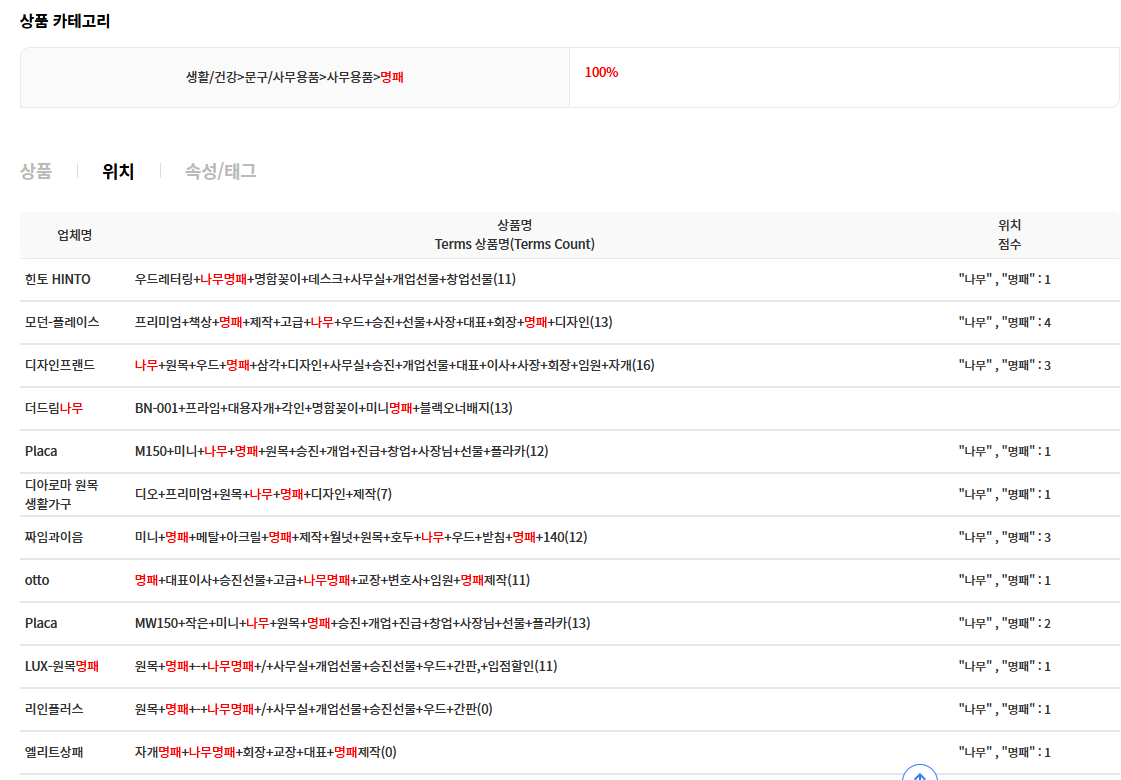The width and height of the screenshot is (1121, 780).
Task: Select the 더드림나무 company cell
Action: [x=54, y=408]
